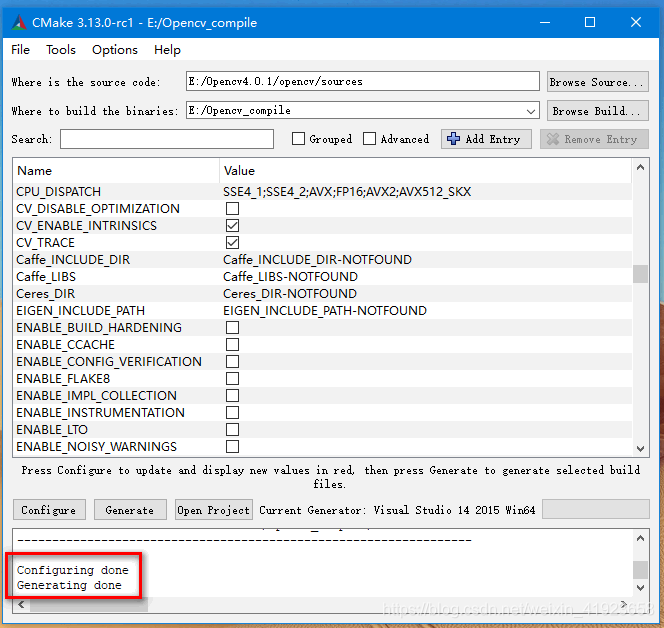Select the Caffe_INCLUDE_DIR entry name
664x628 pixels.
click(x=73, y=260)
